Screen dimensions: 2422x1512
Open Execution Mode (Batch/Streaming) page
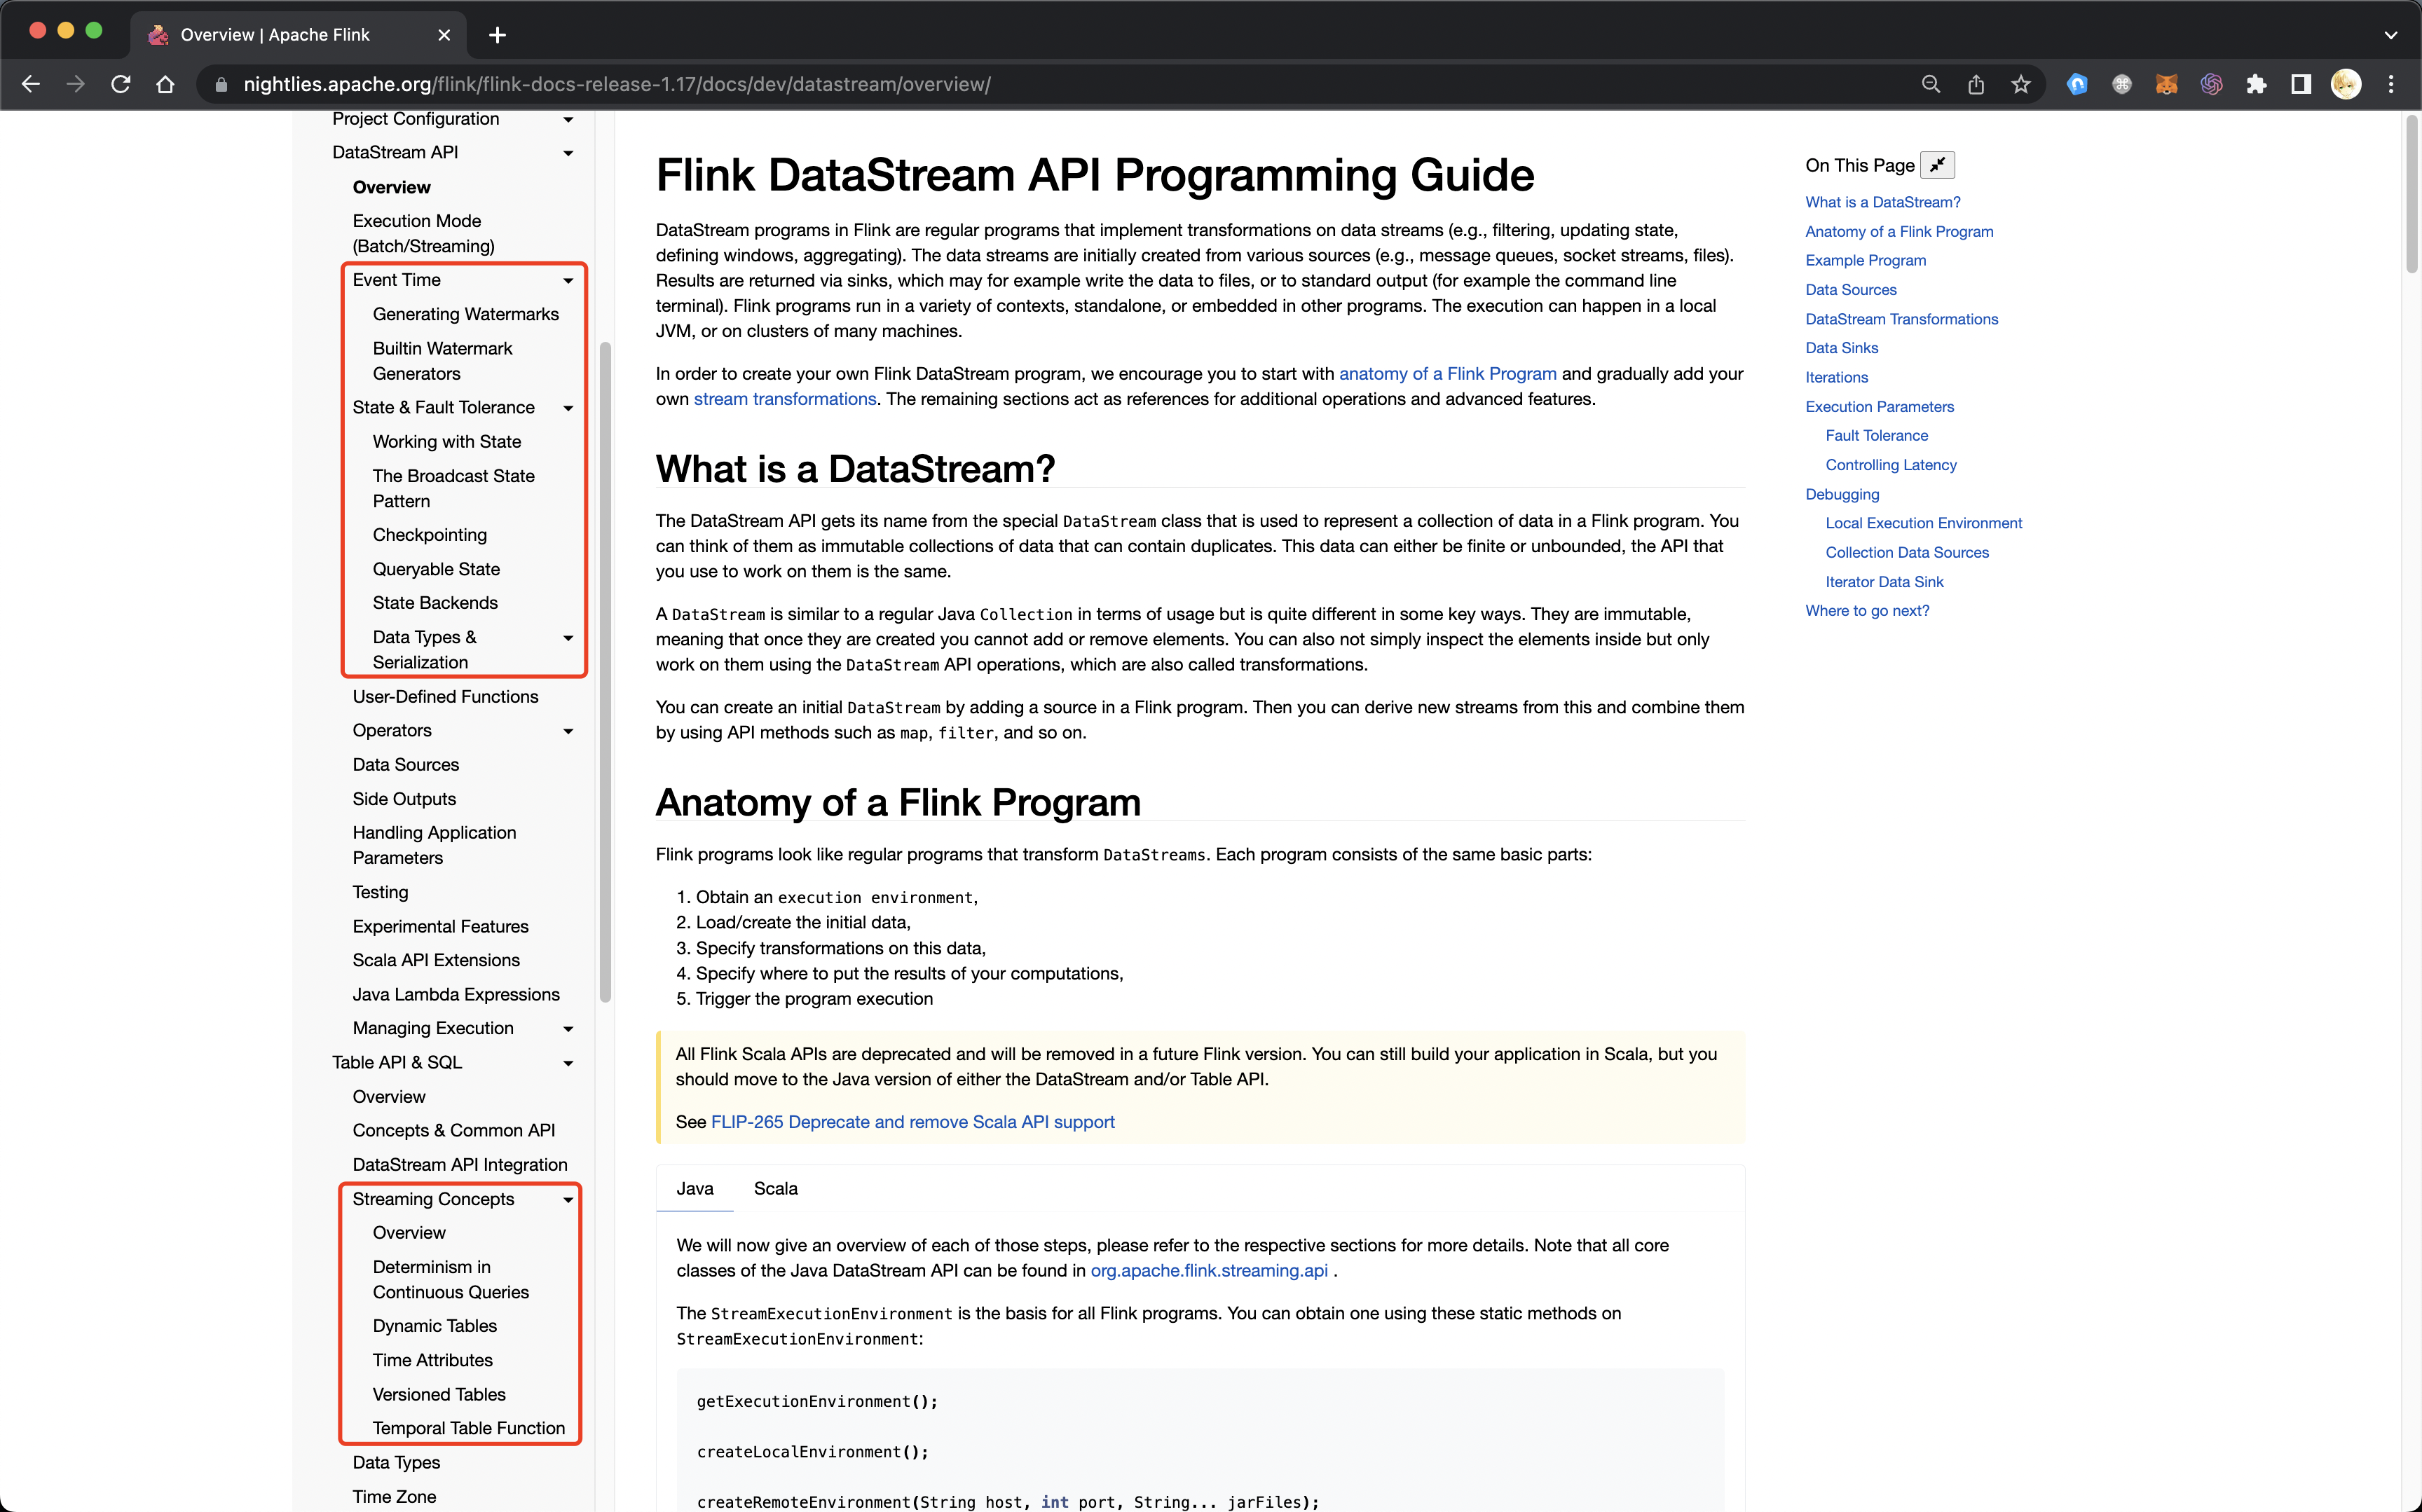pyautogui.click(x=423, y=233)
